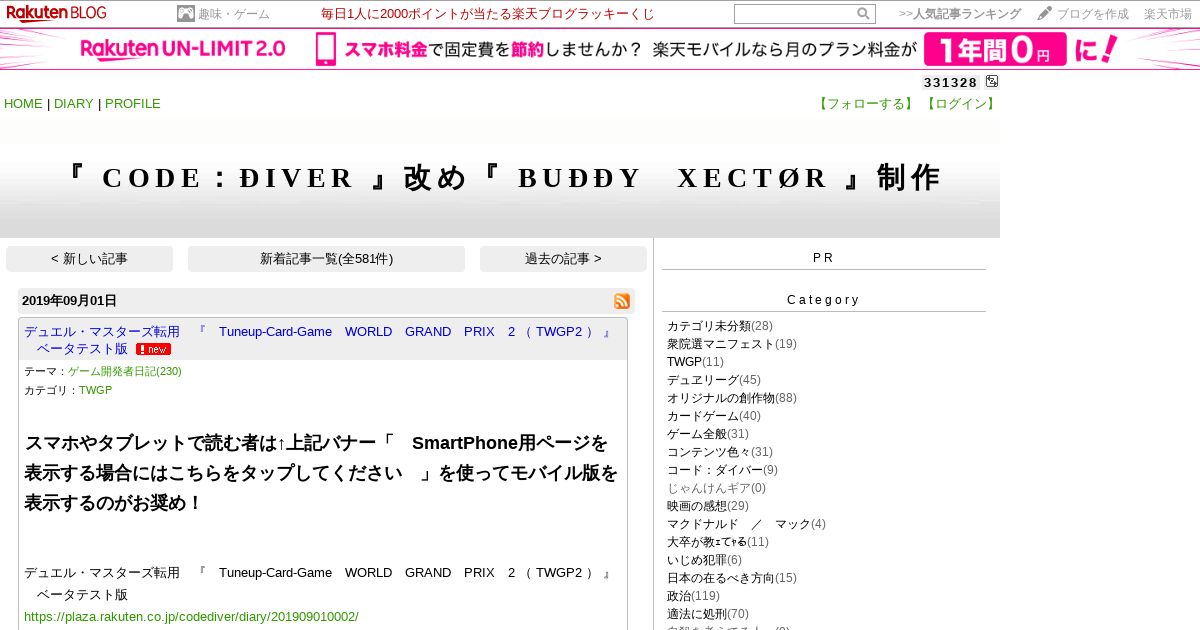Click the access counter icon beside 331328

tap(991, 81)
